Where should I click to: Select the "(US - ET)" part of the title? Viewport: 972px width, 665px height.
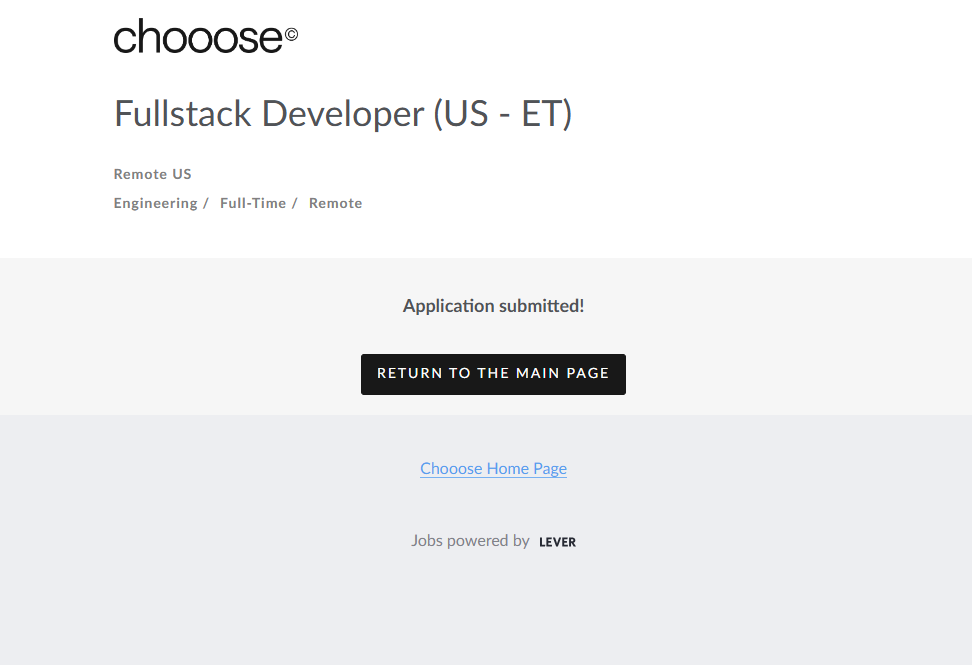502,114
